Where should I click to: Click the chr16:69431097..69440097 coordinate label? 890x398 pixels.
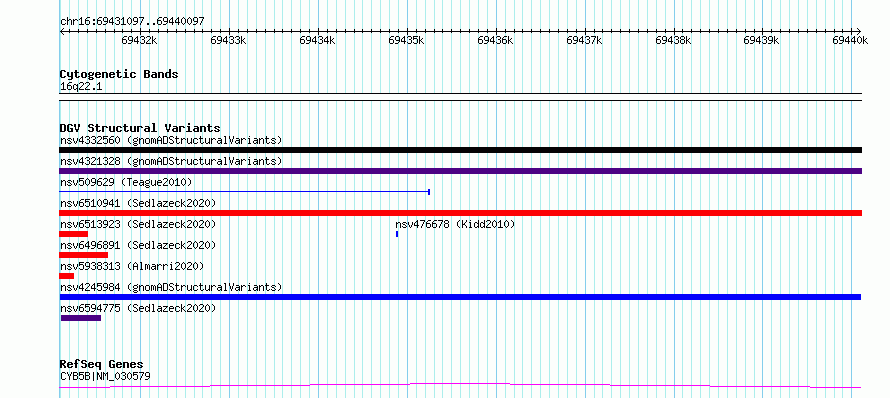coord(132,22)
